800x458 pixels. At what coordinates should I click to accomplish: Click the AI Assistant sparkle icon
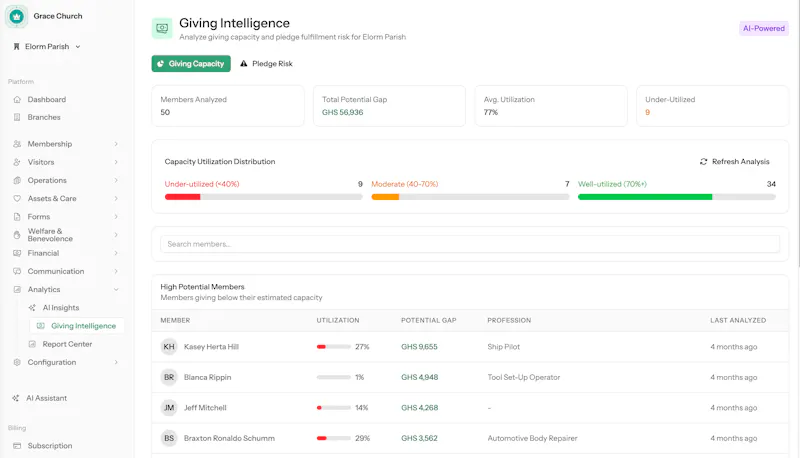pyautogui.click(x=16, y=398)
